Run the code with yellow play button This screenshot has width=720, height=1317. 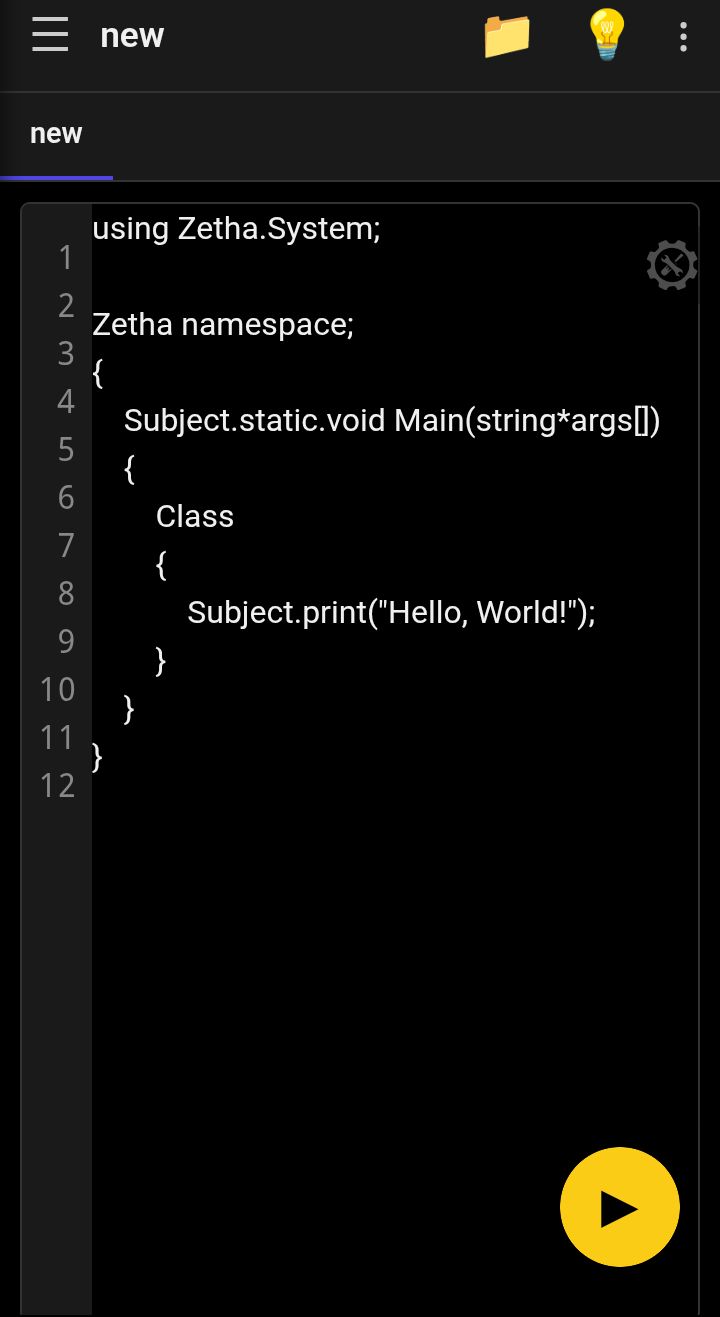click(x=620, y=1207)
